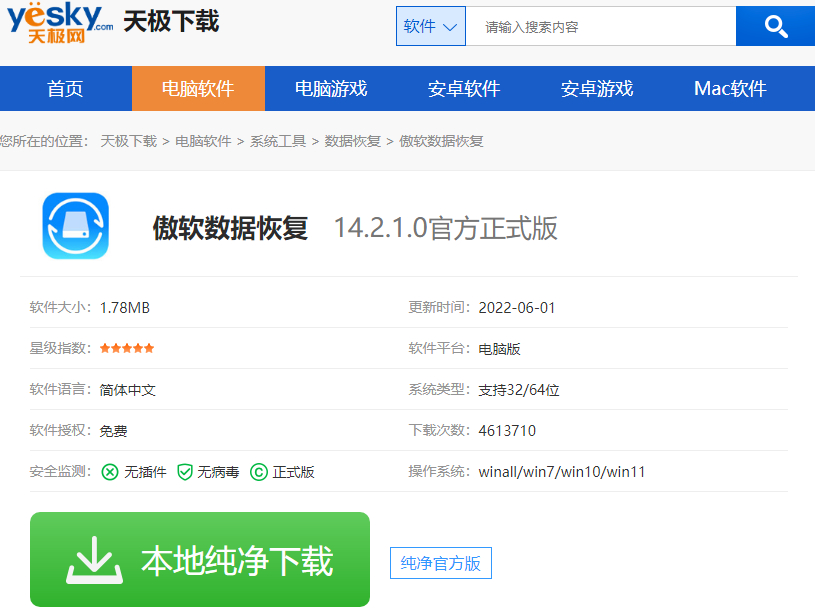Click the 电脑软件 breadcrumb link

[x=203, y=141]
